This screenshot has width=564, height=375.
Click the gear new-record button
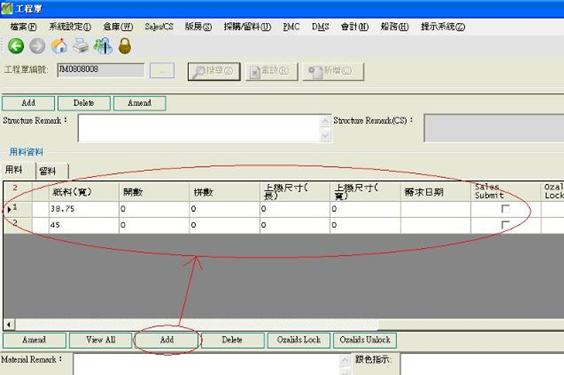coord(333,71)
